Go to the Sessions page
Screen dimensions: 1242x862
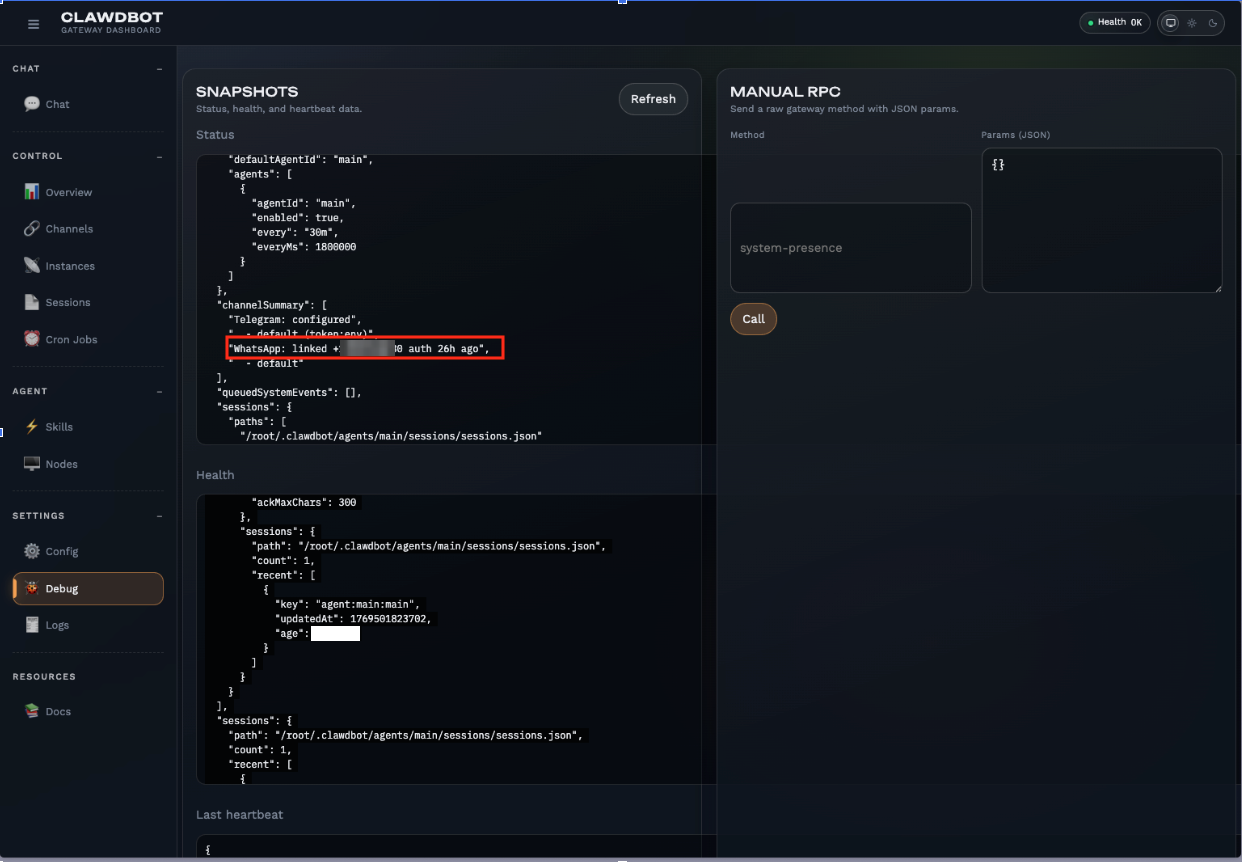tap(88, 302)
